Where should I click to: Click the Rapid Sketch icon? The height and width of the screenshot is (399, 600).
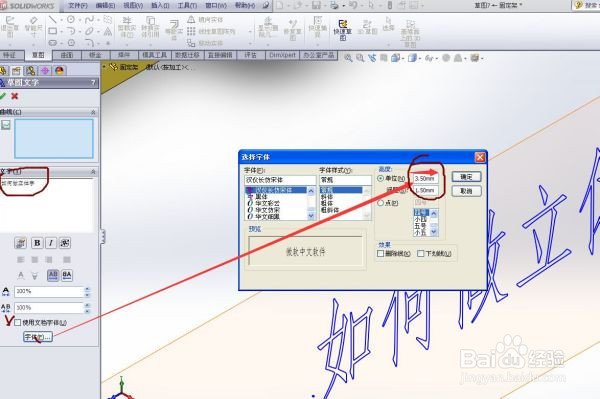pos(342,29)
